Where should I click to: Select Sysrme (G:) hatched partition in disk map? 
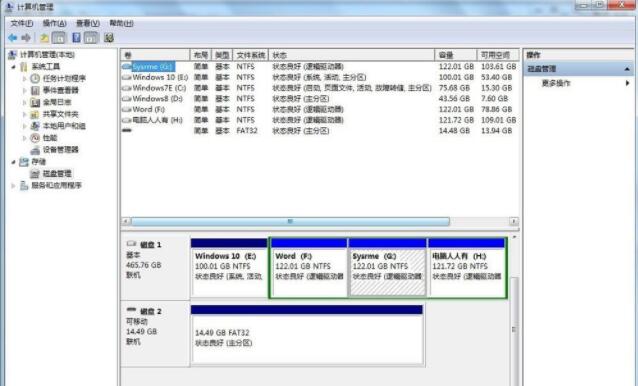(387, 268)
